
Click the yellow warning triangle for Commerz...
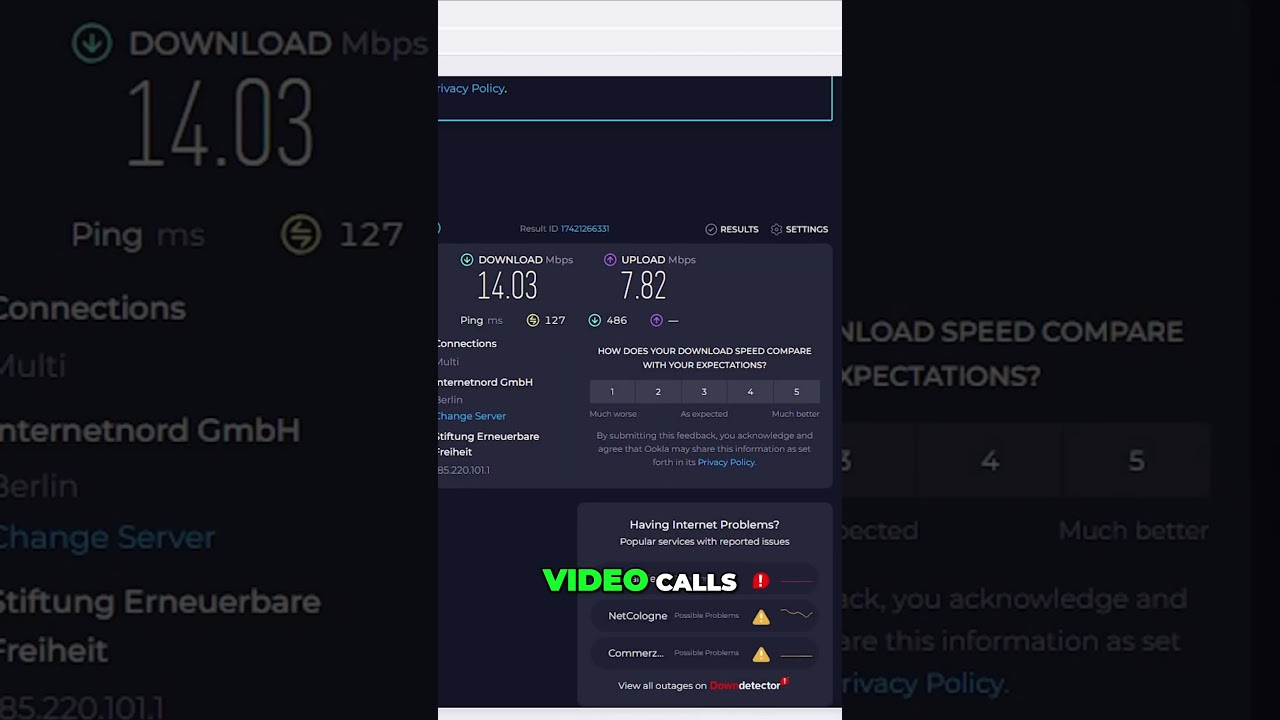761,654
